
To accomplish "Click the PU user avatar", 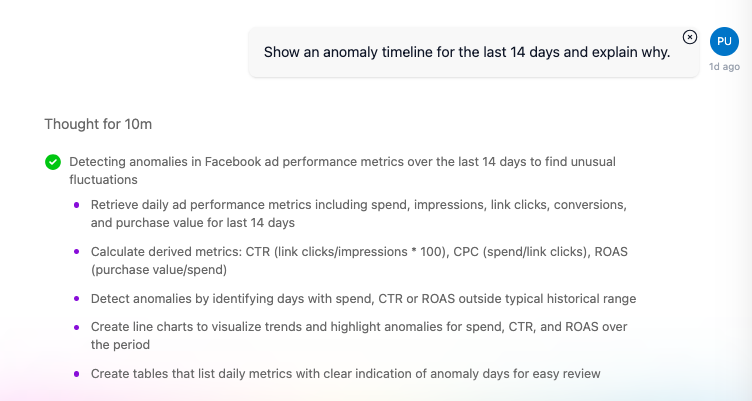I will (724, 41).
